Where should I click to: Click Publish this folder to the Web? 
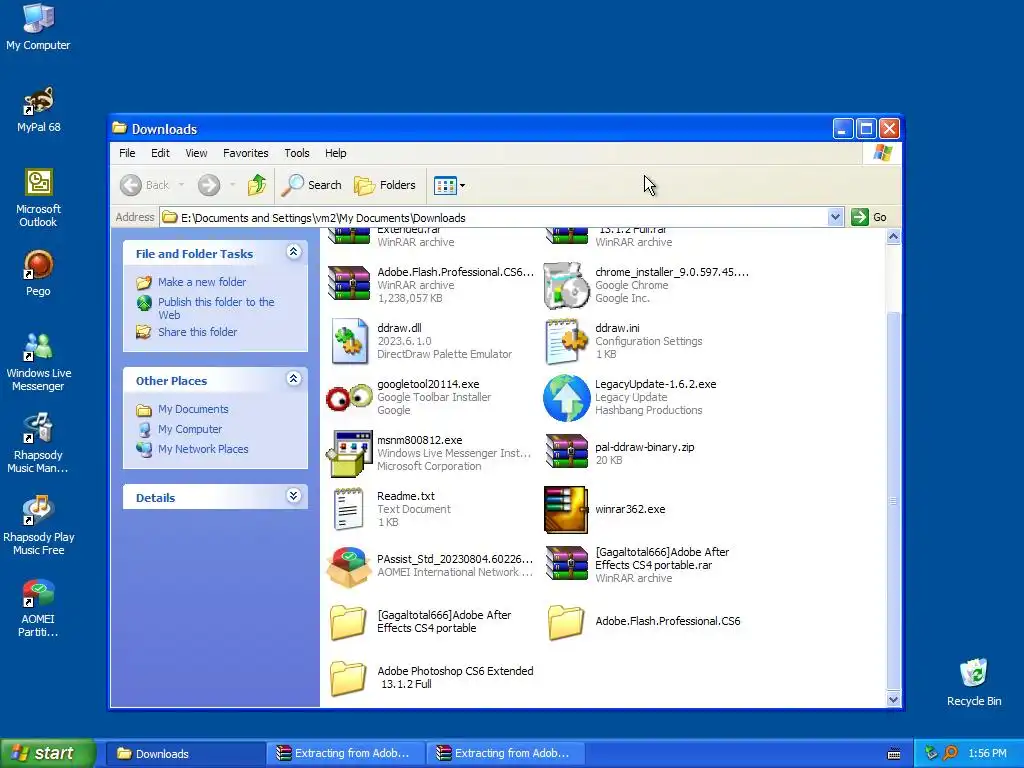(216, 308)
